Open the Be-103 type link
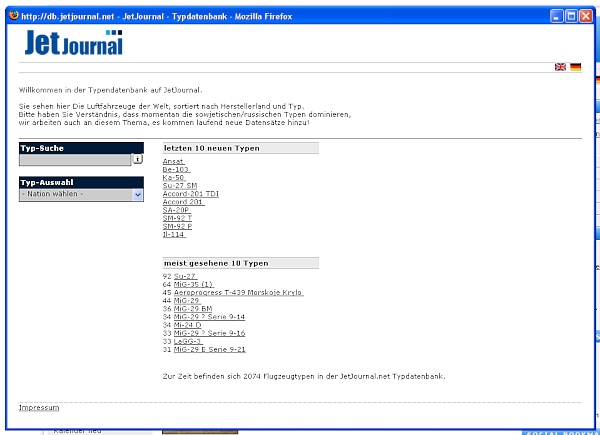 pos(176,169)
